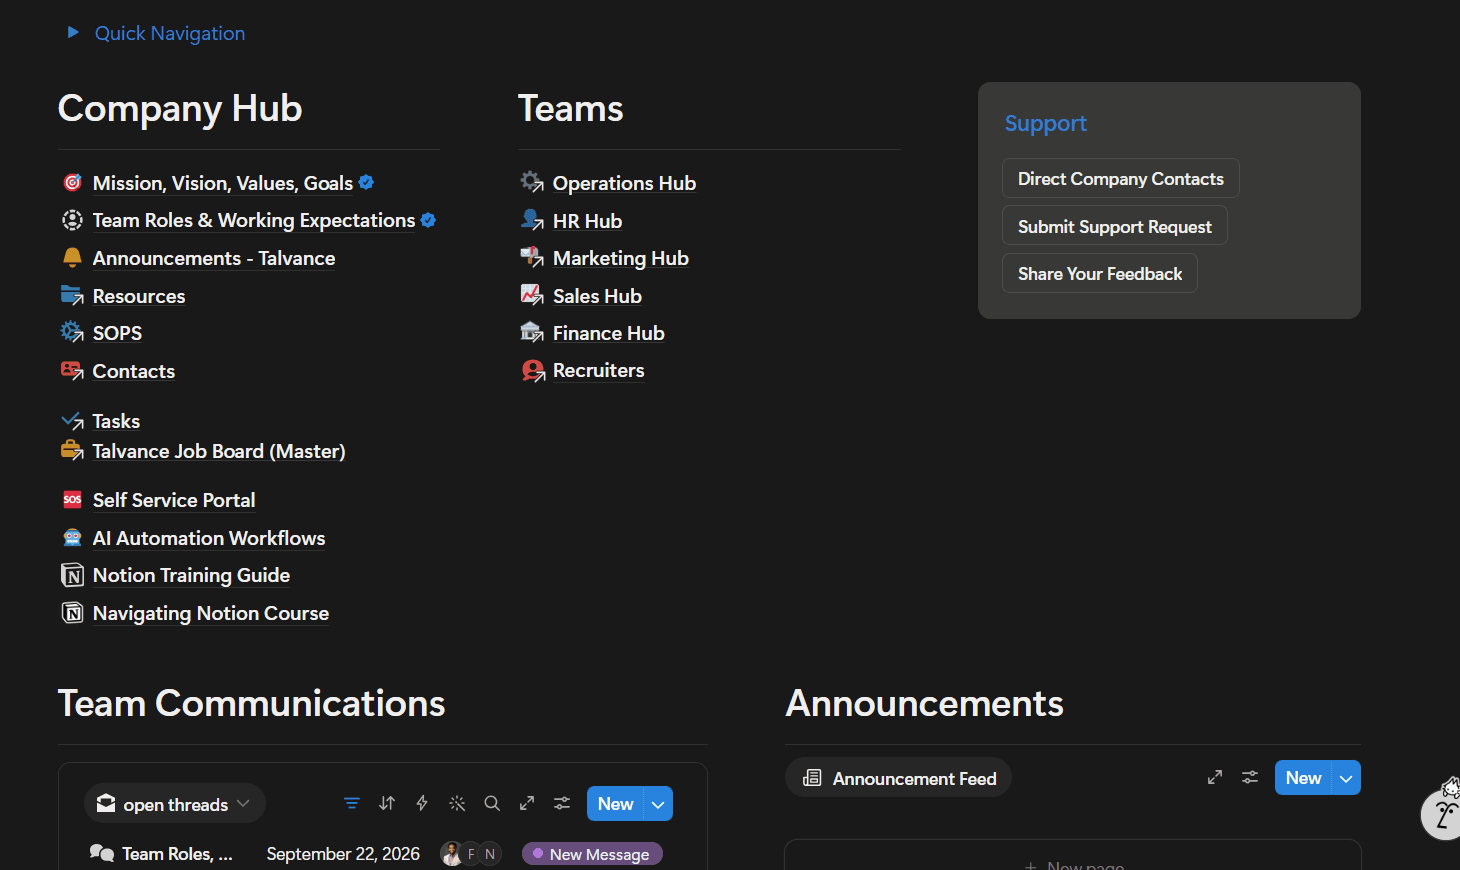Expand the Announcement Feed to full page
Screen dimensions: 1460x870
1215,777
